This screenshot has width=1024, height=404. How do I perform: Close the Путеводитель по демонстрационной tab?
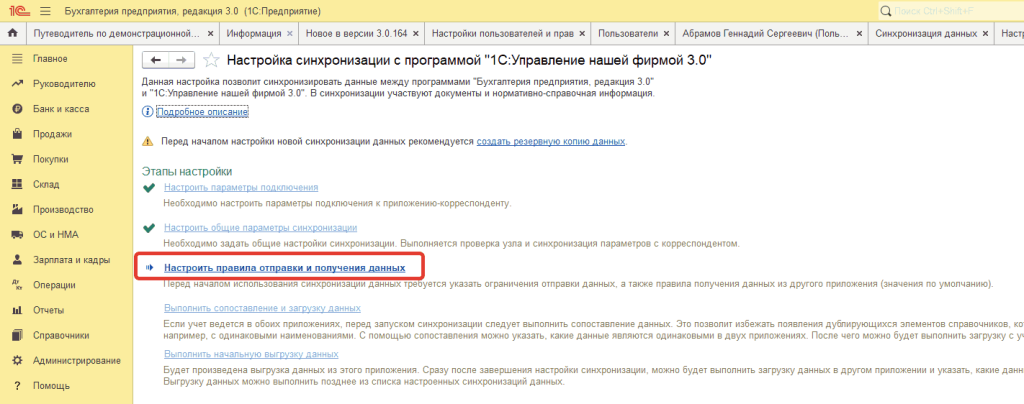[210, 33]
